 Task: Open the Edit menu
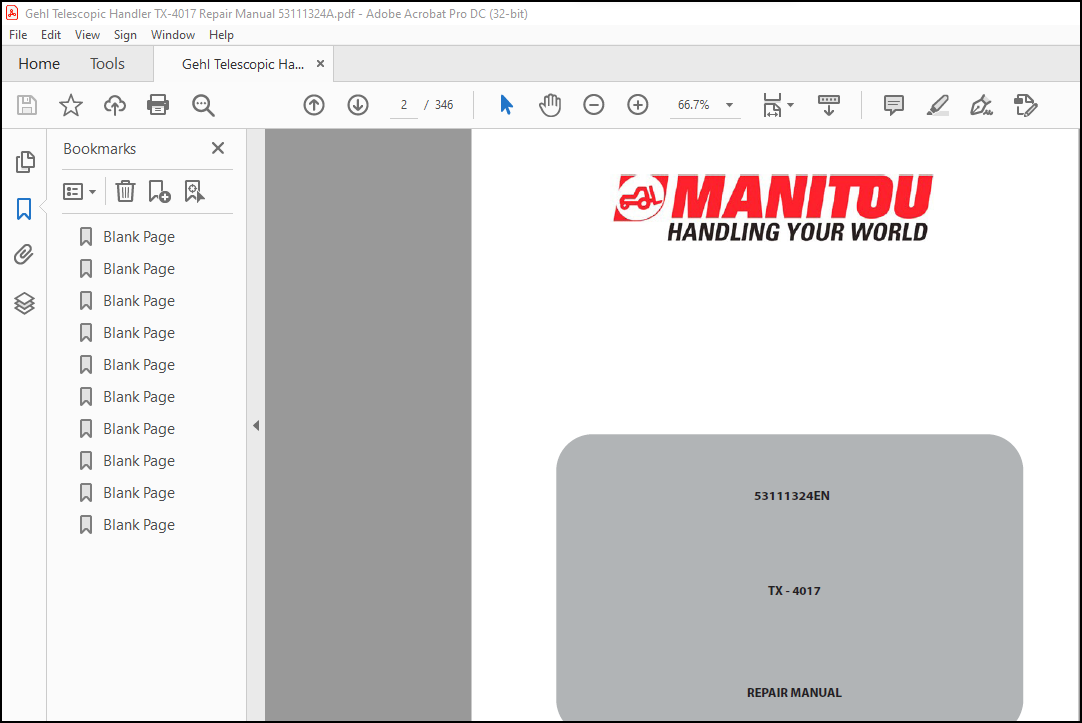point(50,34)
